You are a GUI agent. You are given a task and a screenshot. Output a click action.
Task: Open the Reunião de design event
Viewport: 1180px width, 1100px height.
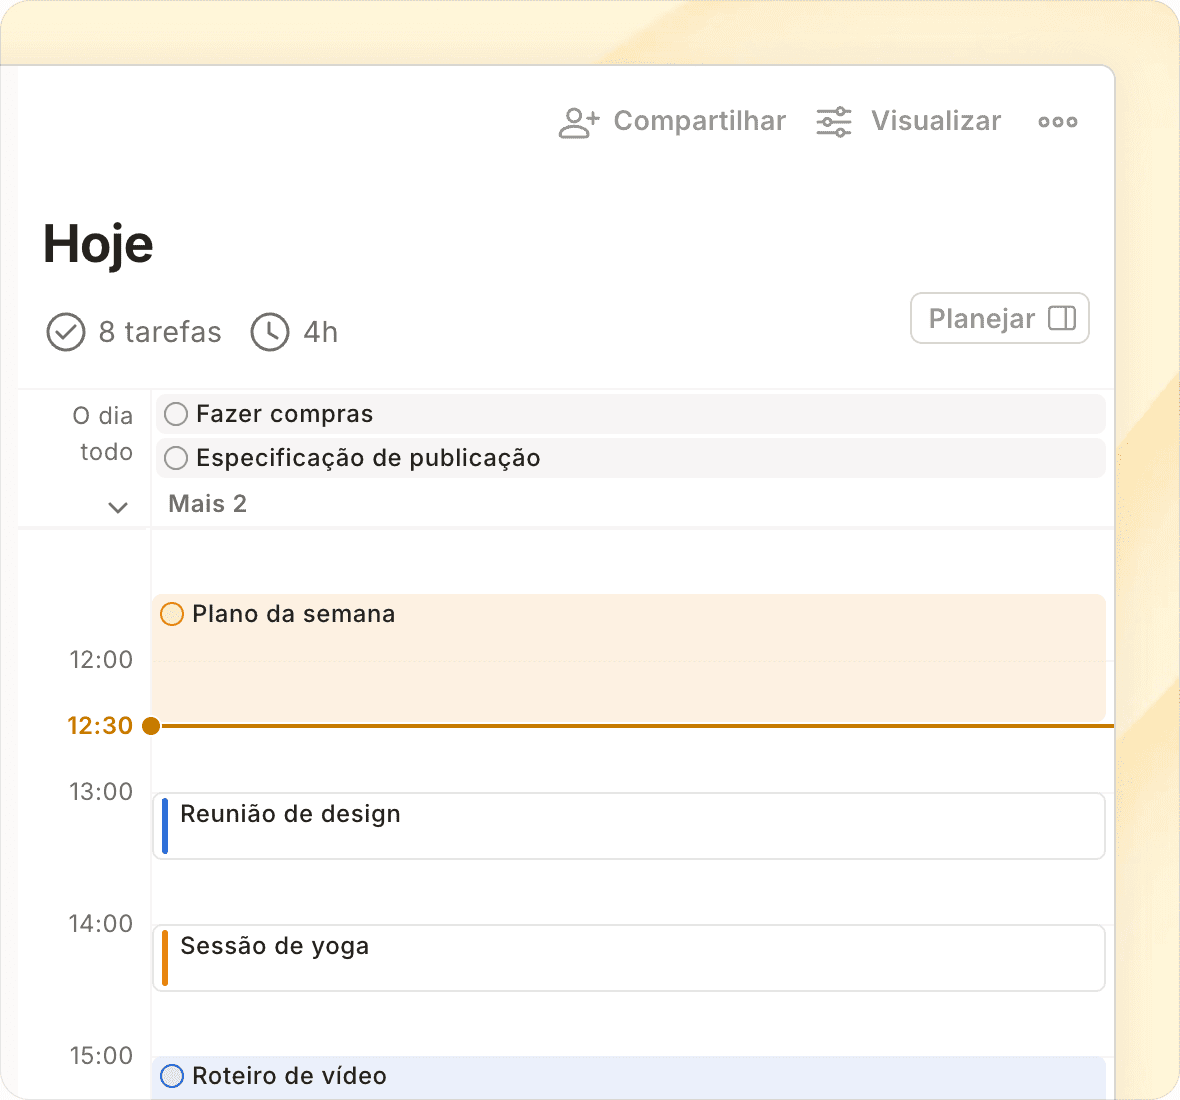coord(630,826)
